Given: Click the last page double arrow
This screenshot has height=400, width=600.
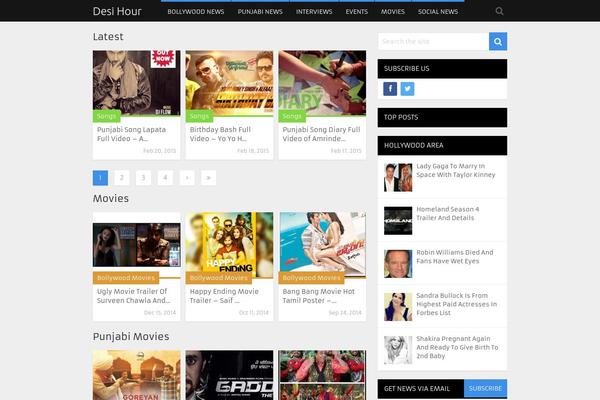Looking at the screenshot, I should pos(209,178).
